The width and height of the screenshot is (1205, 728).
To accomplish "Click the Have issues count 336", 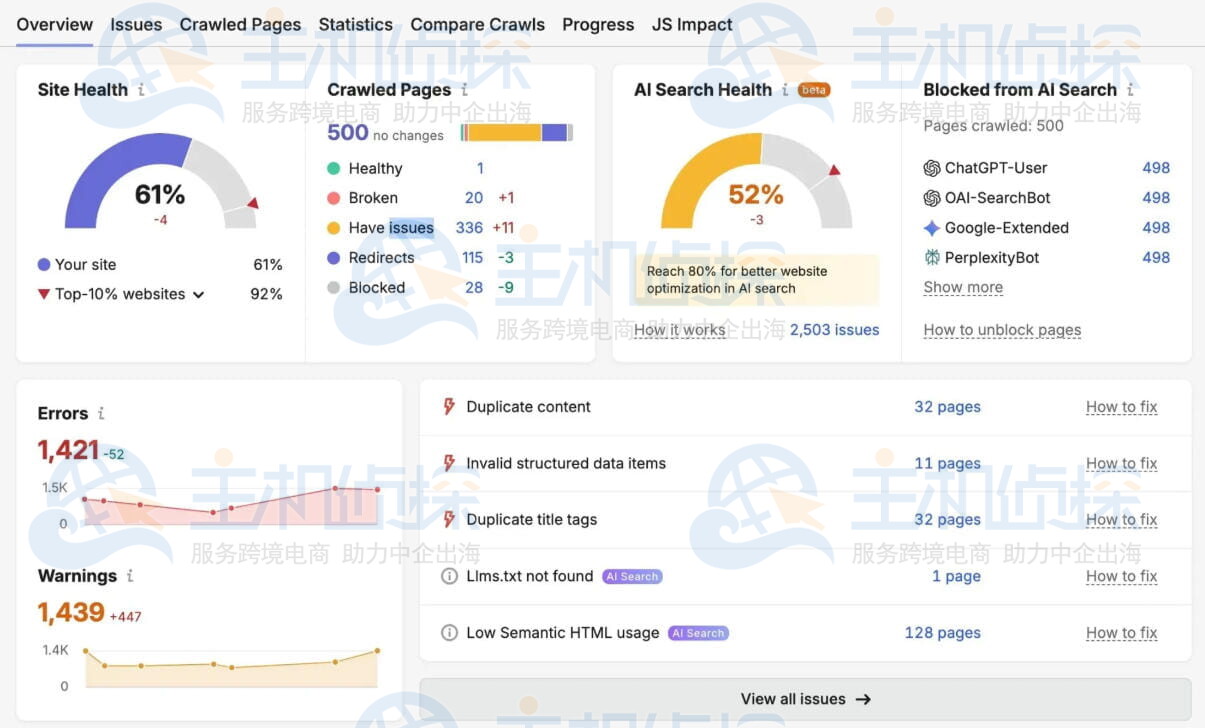I will pyautogui.click(x=469, y=228).
